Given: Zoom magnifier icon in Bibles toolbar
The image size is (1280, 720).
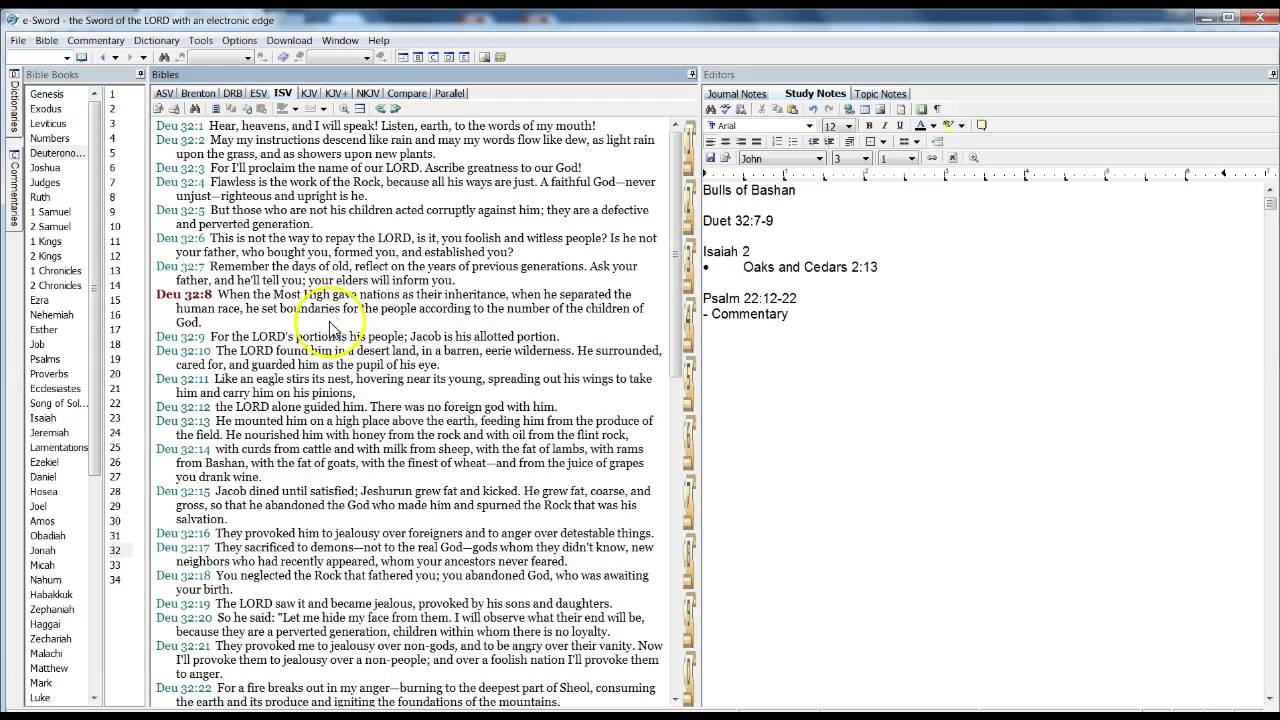Looking at the screenshot, I should (344, 109).
